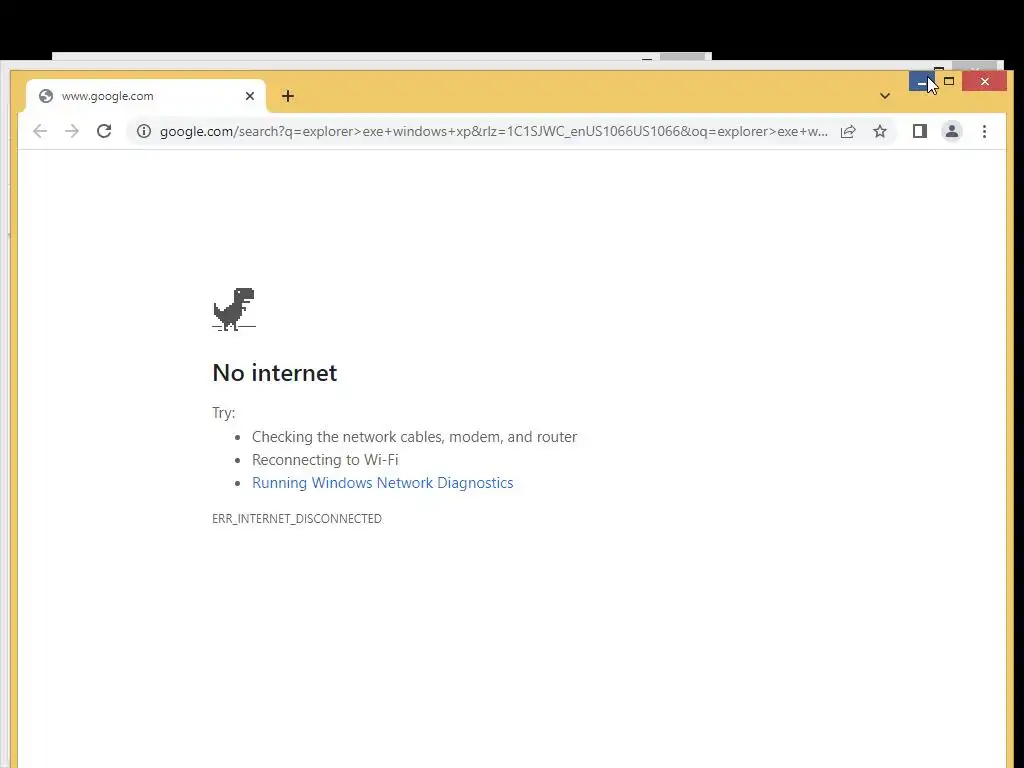View site information icon in address bar
The height and width of the screenshot is (768, 1024).
pyautogui.click(x=144, y=131)
